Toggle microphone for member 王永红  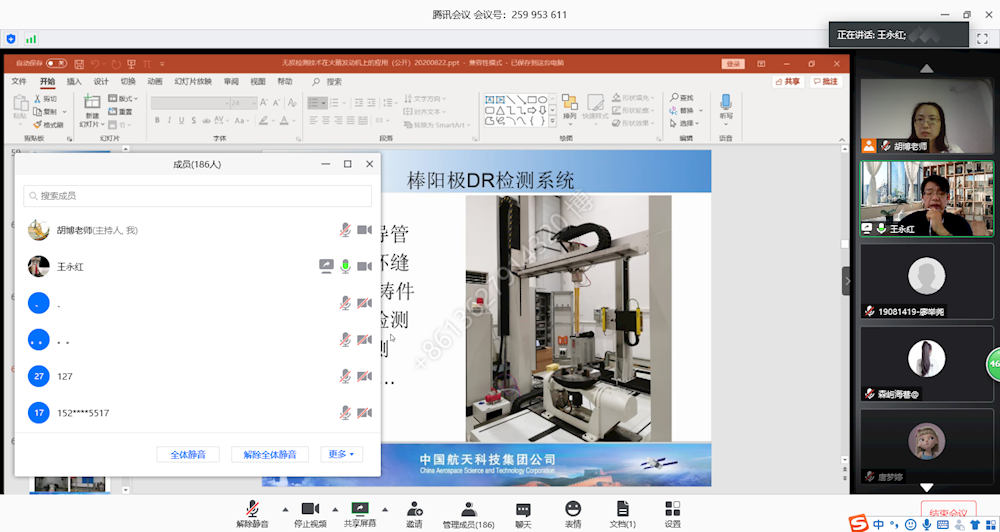click(345, 266)
